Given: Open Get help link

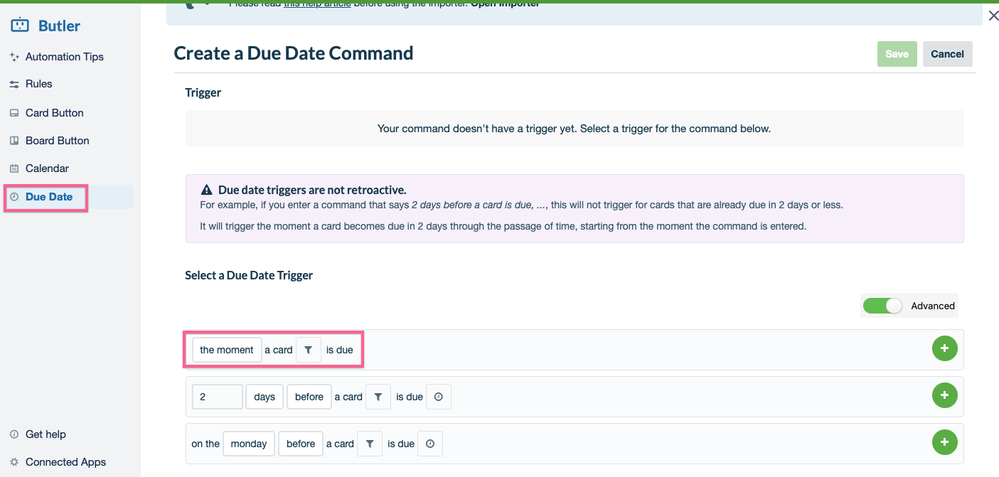Looking at the screenshot, I should tap(45, 434).
